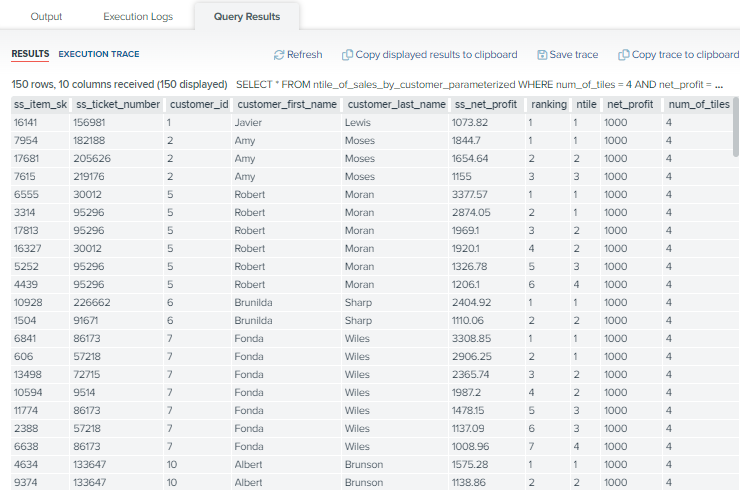Select net profit value 1073.82

point(486,123)
